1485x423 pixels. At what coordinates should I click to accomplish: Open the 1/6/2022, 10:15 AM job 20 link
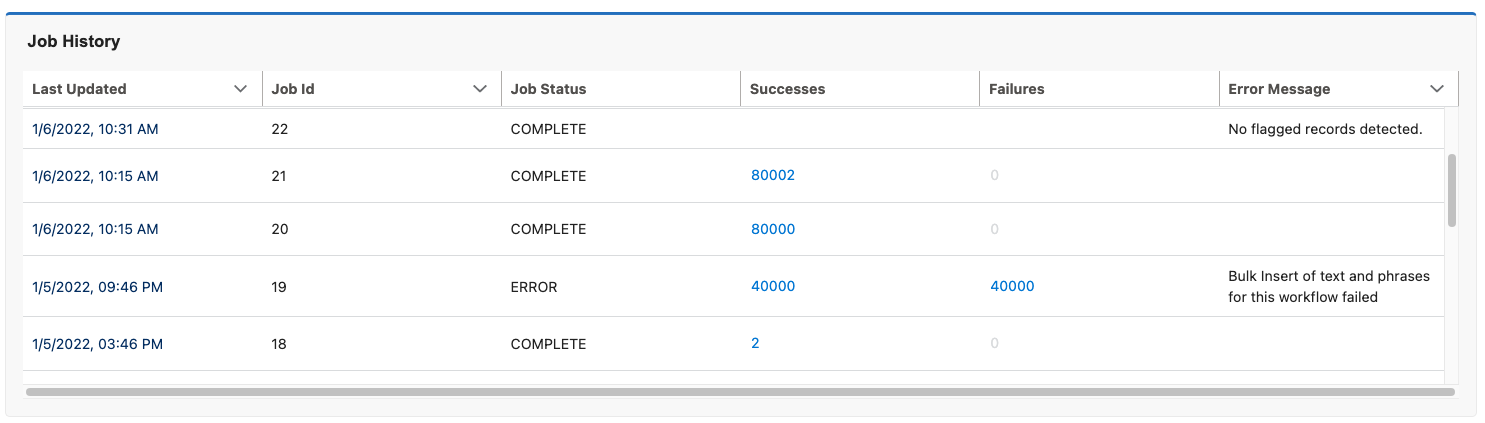tap(95, 229)
